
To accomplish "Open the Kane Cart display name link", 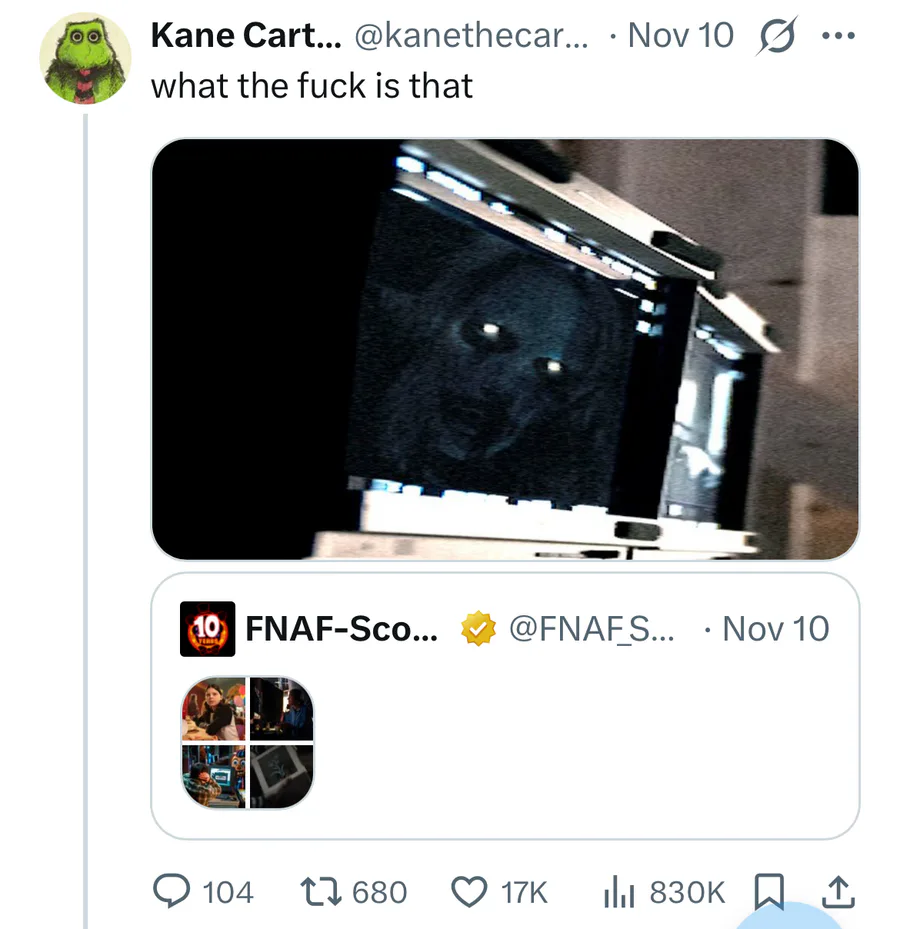I will pyautogui.click(x=245, y=37).
